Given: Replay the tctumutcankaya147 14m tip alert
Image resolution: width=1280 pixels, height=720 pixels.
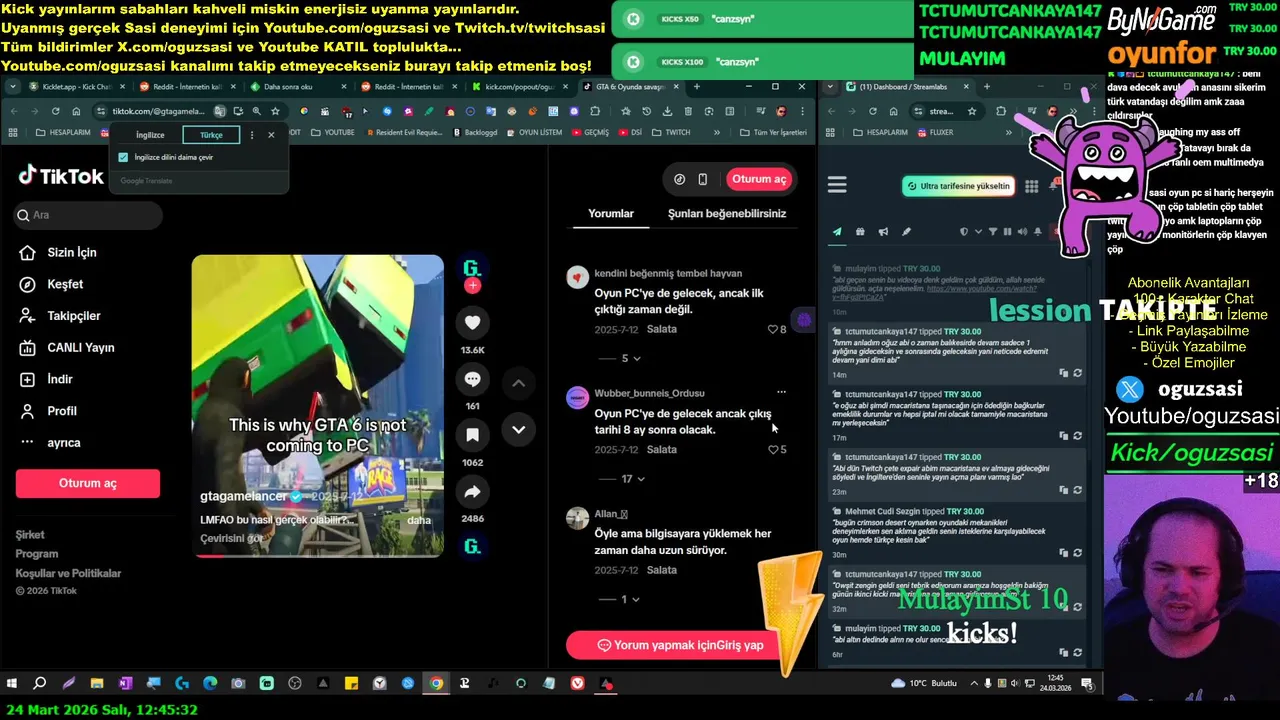Looking at the screenshot, I should click(1077, 373).
